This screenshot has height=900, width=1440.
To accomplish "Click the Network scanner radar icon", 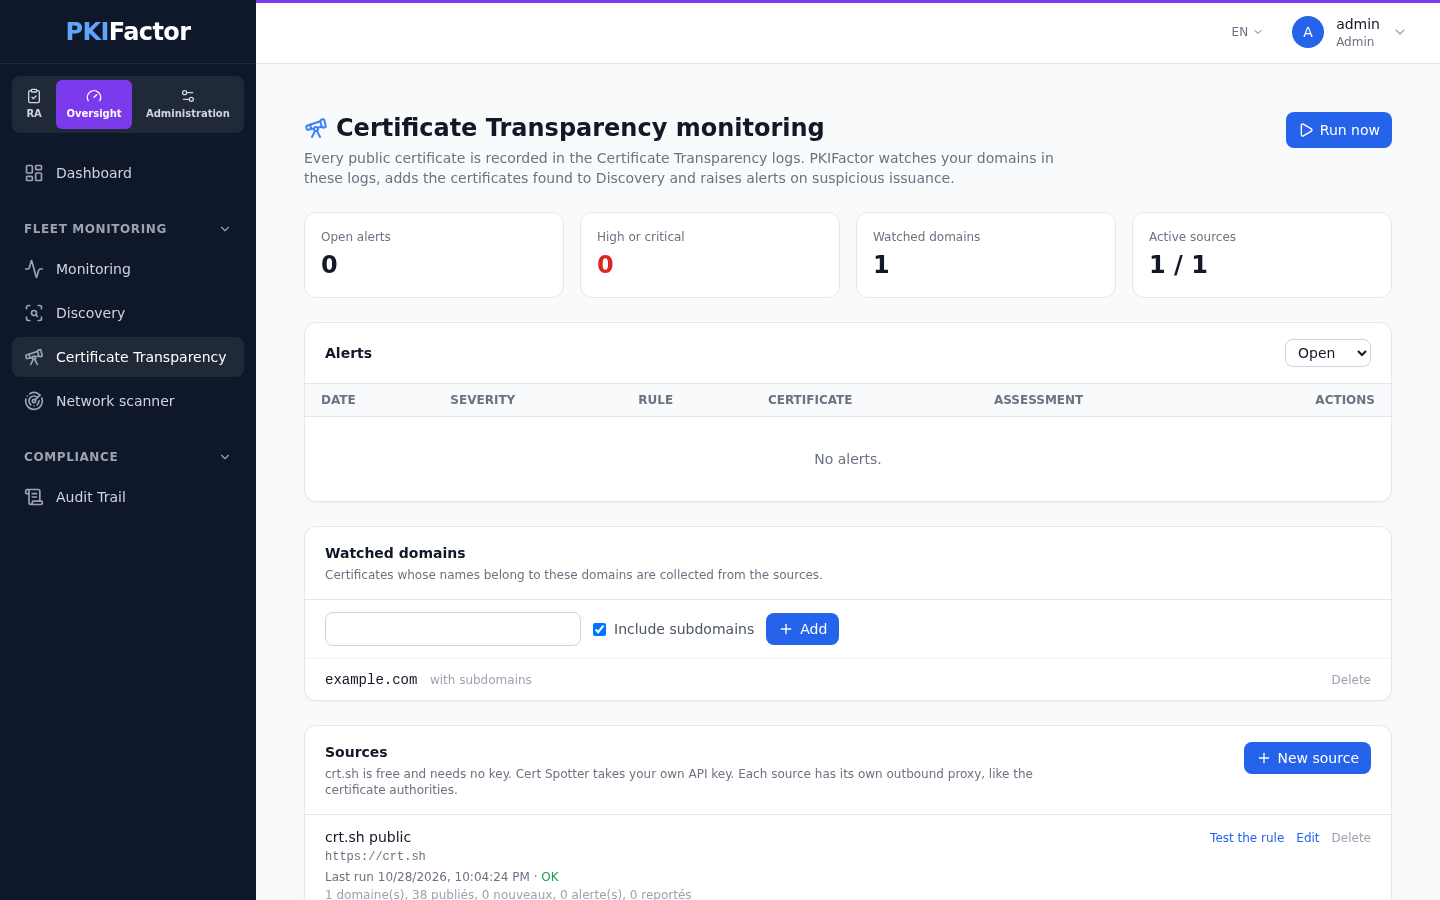I will (x=34, y=401).
